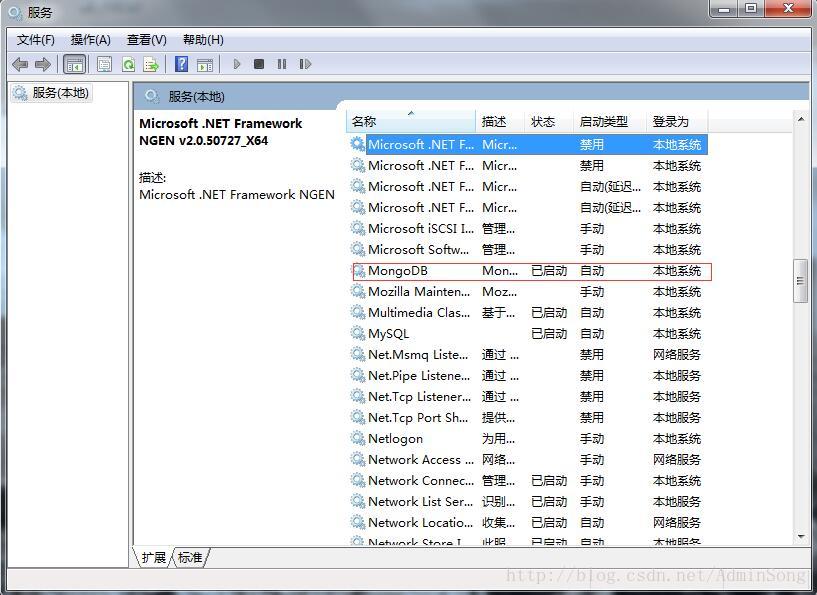Switch to the 标准 tab
Image resolution: width=817 pixels, height=595 pixels.
pos(190,557)
